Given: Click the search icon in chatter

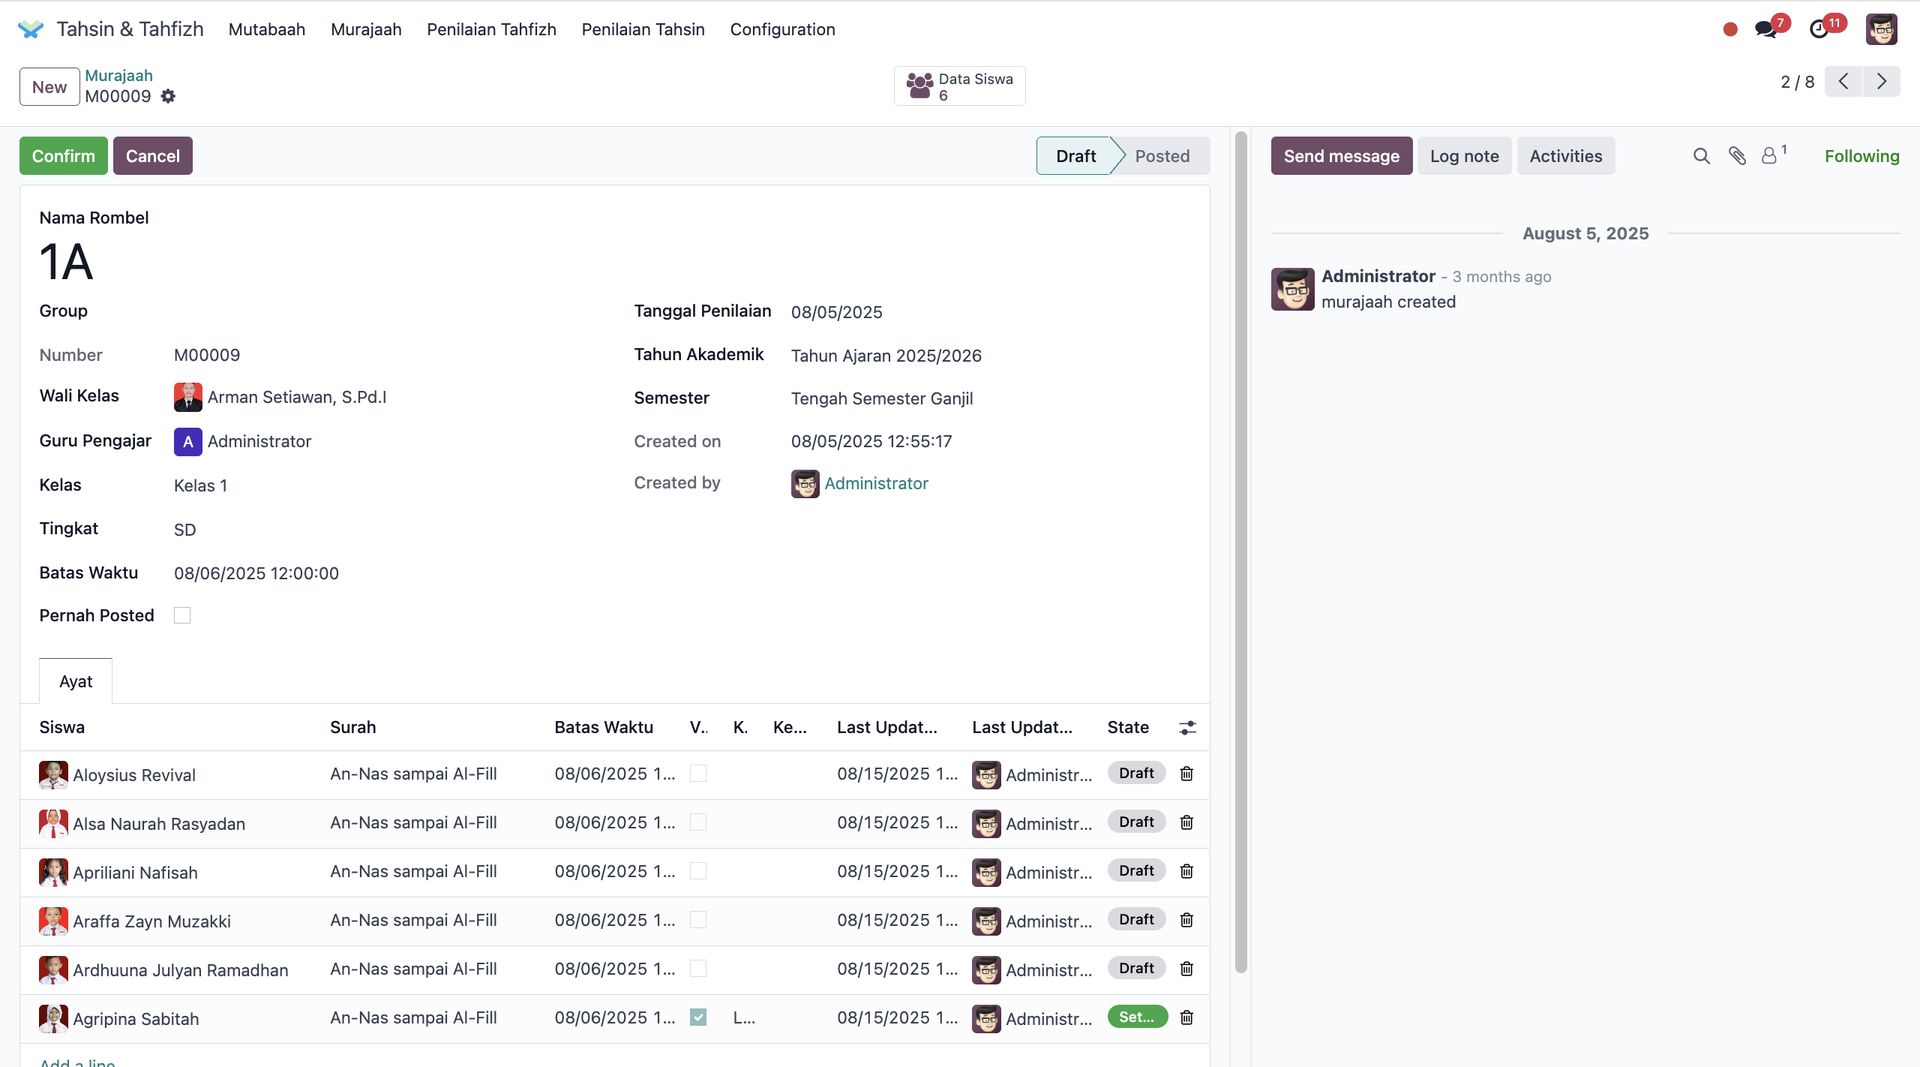Looking at the screenshot, I should point(1701,156).
